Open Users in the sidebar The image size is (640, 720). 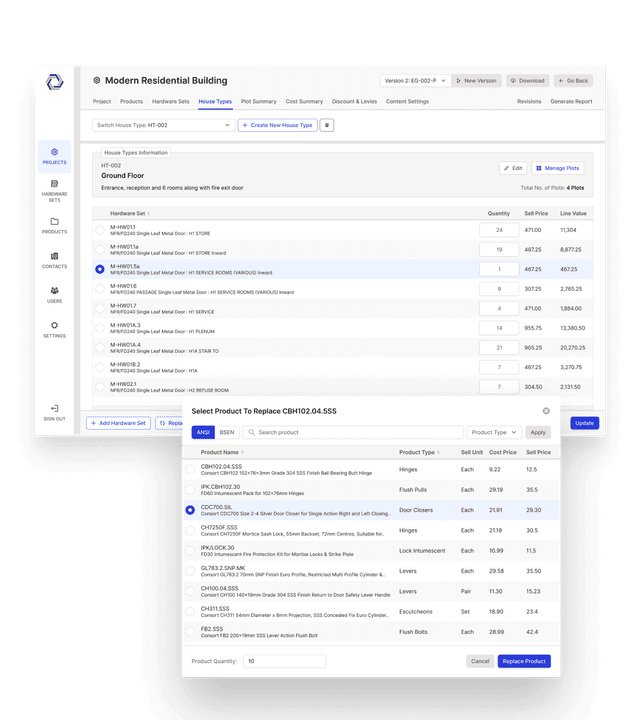point(54,294)
